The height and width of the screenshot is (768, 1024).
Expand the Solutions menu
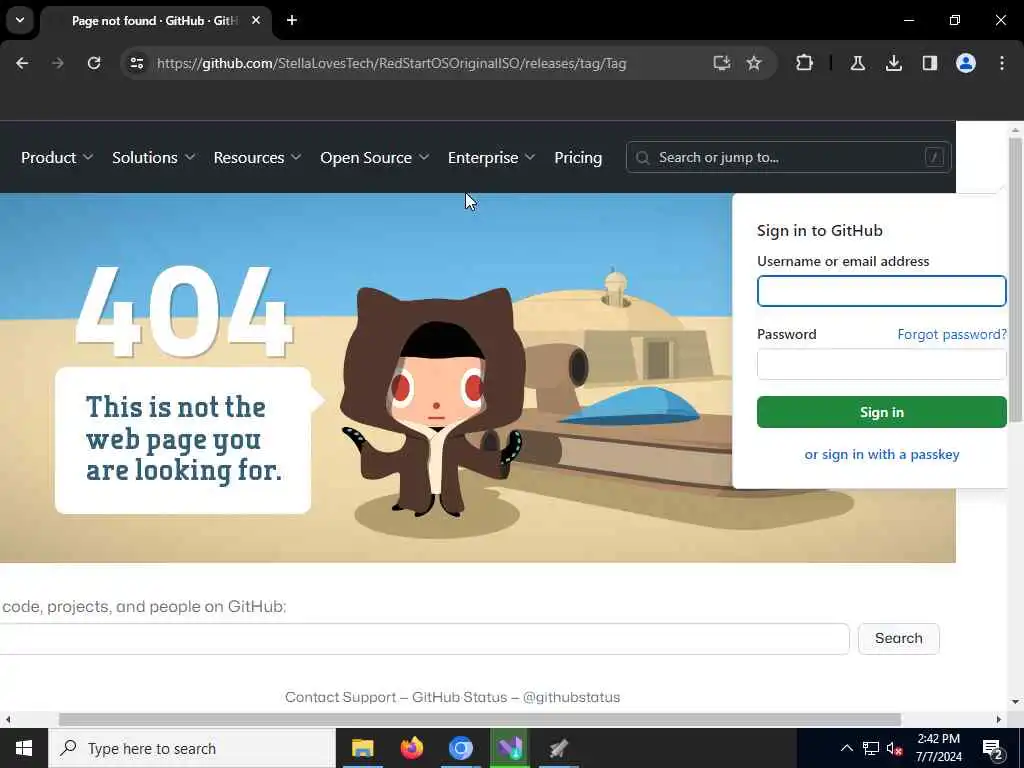point(153,157)
